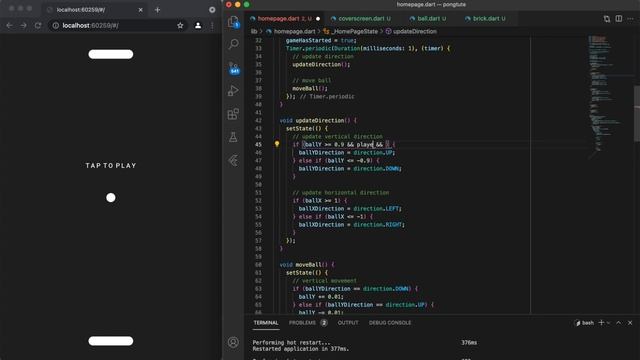Click the Chrome address bar URL

click(x=91, y=25)
